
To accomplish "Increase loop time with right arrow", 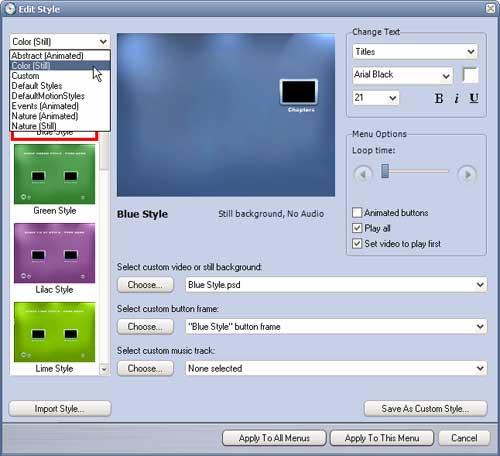I will pos(467,174).
